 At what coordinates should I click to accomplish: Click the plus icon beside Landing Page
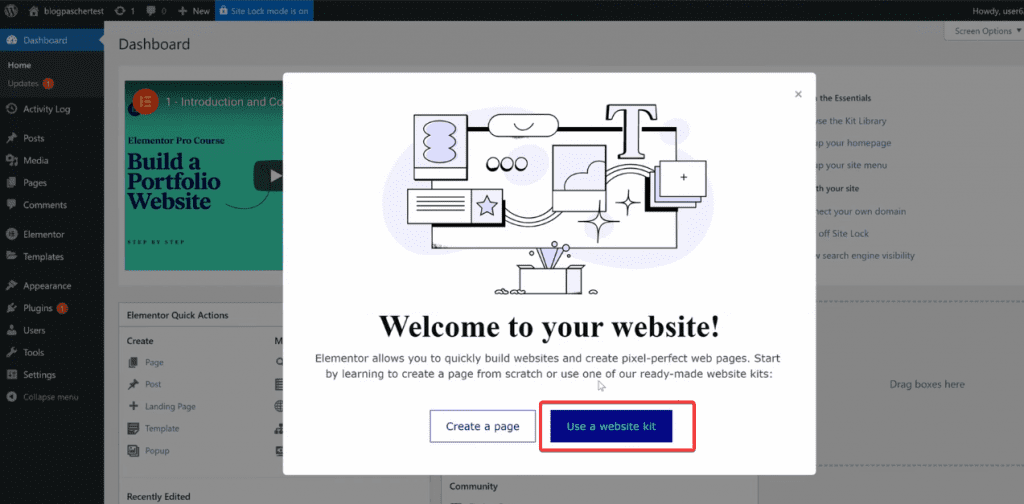tap(133, 406)
